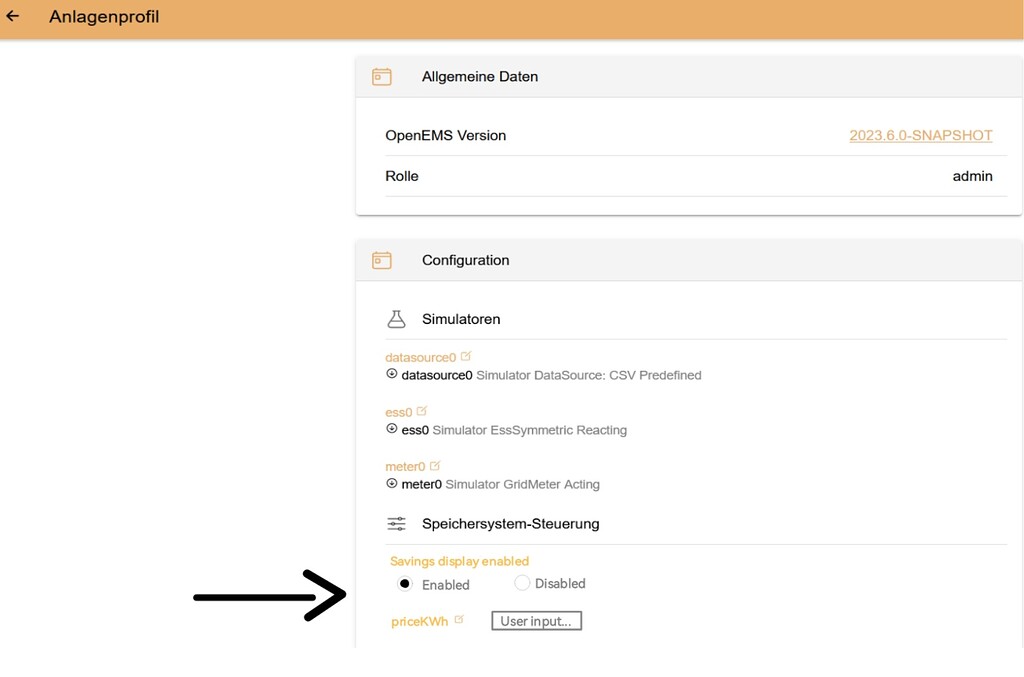The width and height of the screenshot is (1024, 677).
Task: Click the edit icon beside ess0
Action: (x=423, y=409)
